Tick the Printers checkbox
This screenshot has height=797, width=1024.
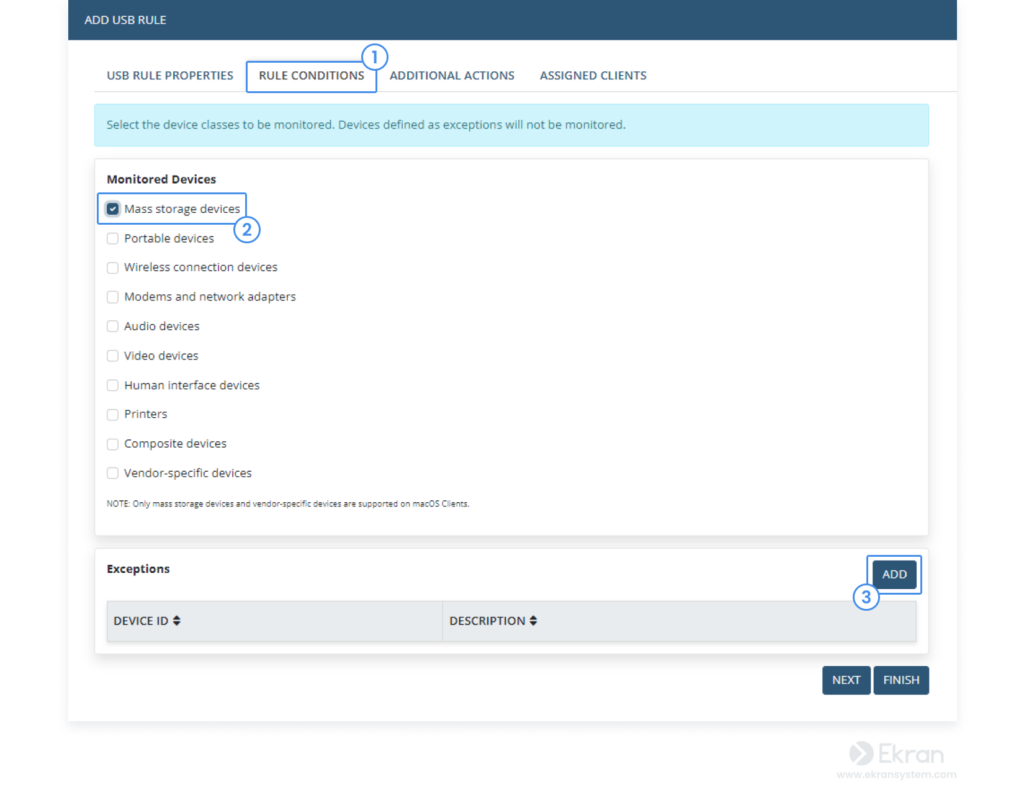(x=113, y=415)
